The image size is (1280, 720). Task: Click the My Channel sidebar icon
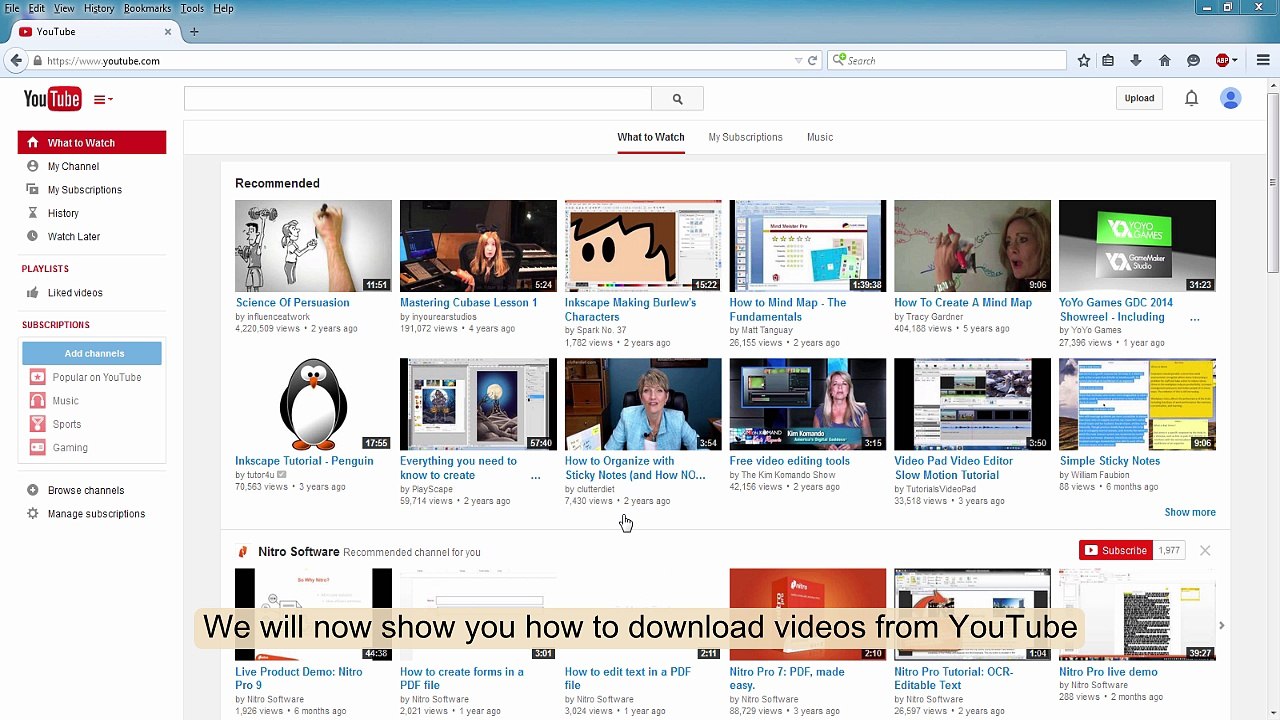pos(33,166)
